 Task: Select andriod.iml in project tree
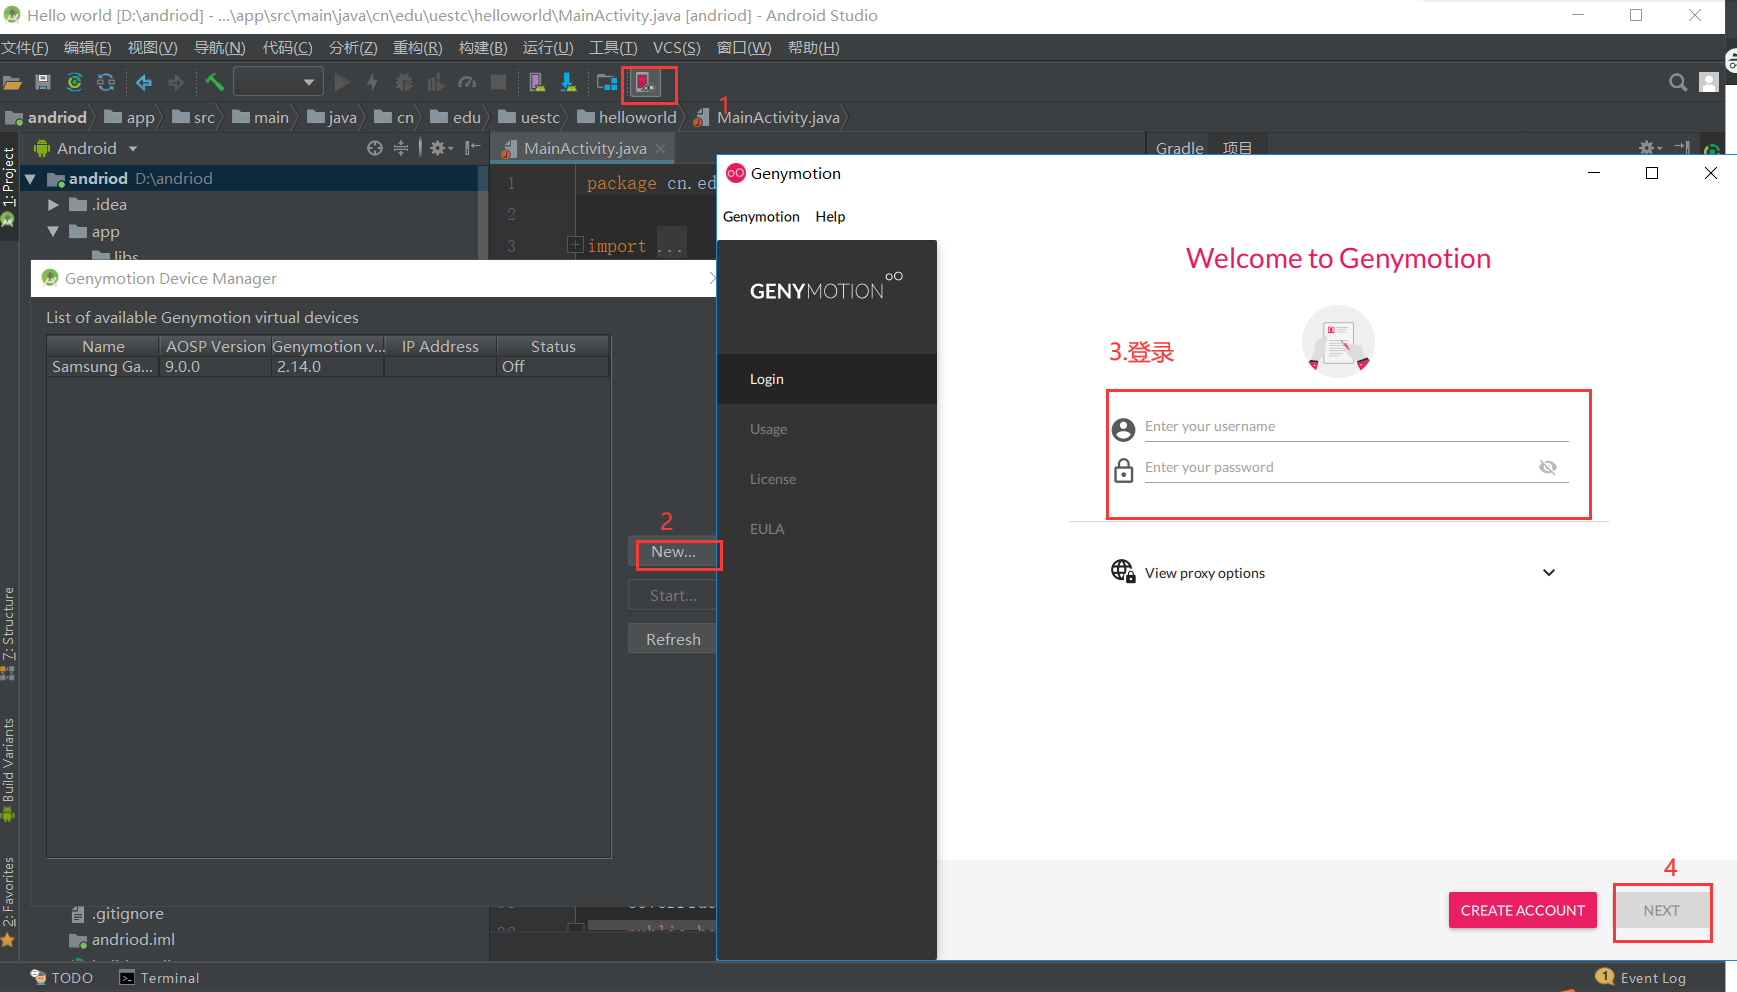click(122, 940)
